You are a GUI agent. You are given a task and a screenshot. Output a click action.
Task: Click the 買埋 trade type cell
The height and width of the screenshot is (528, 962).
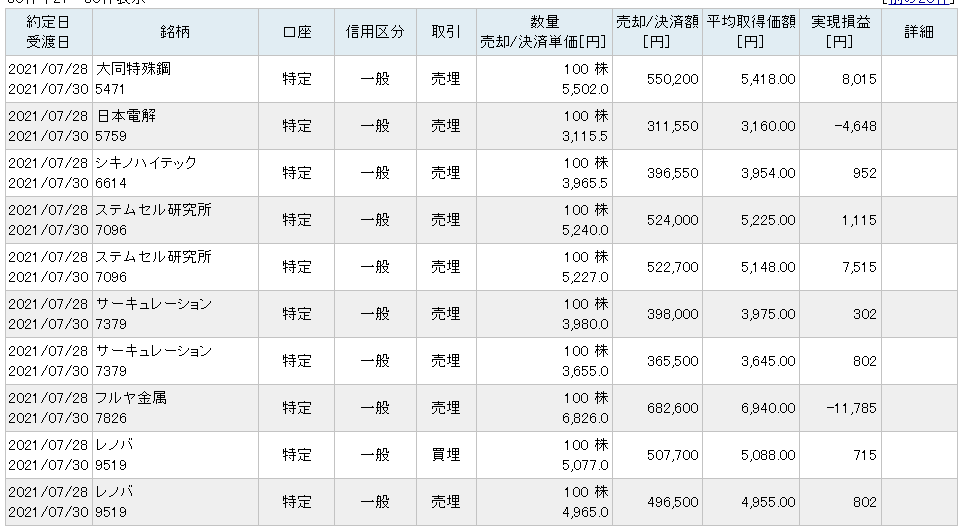click(x=446, y=455)
